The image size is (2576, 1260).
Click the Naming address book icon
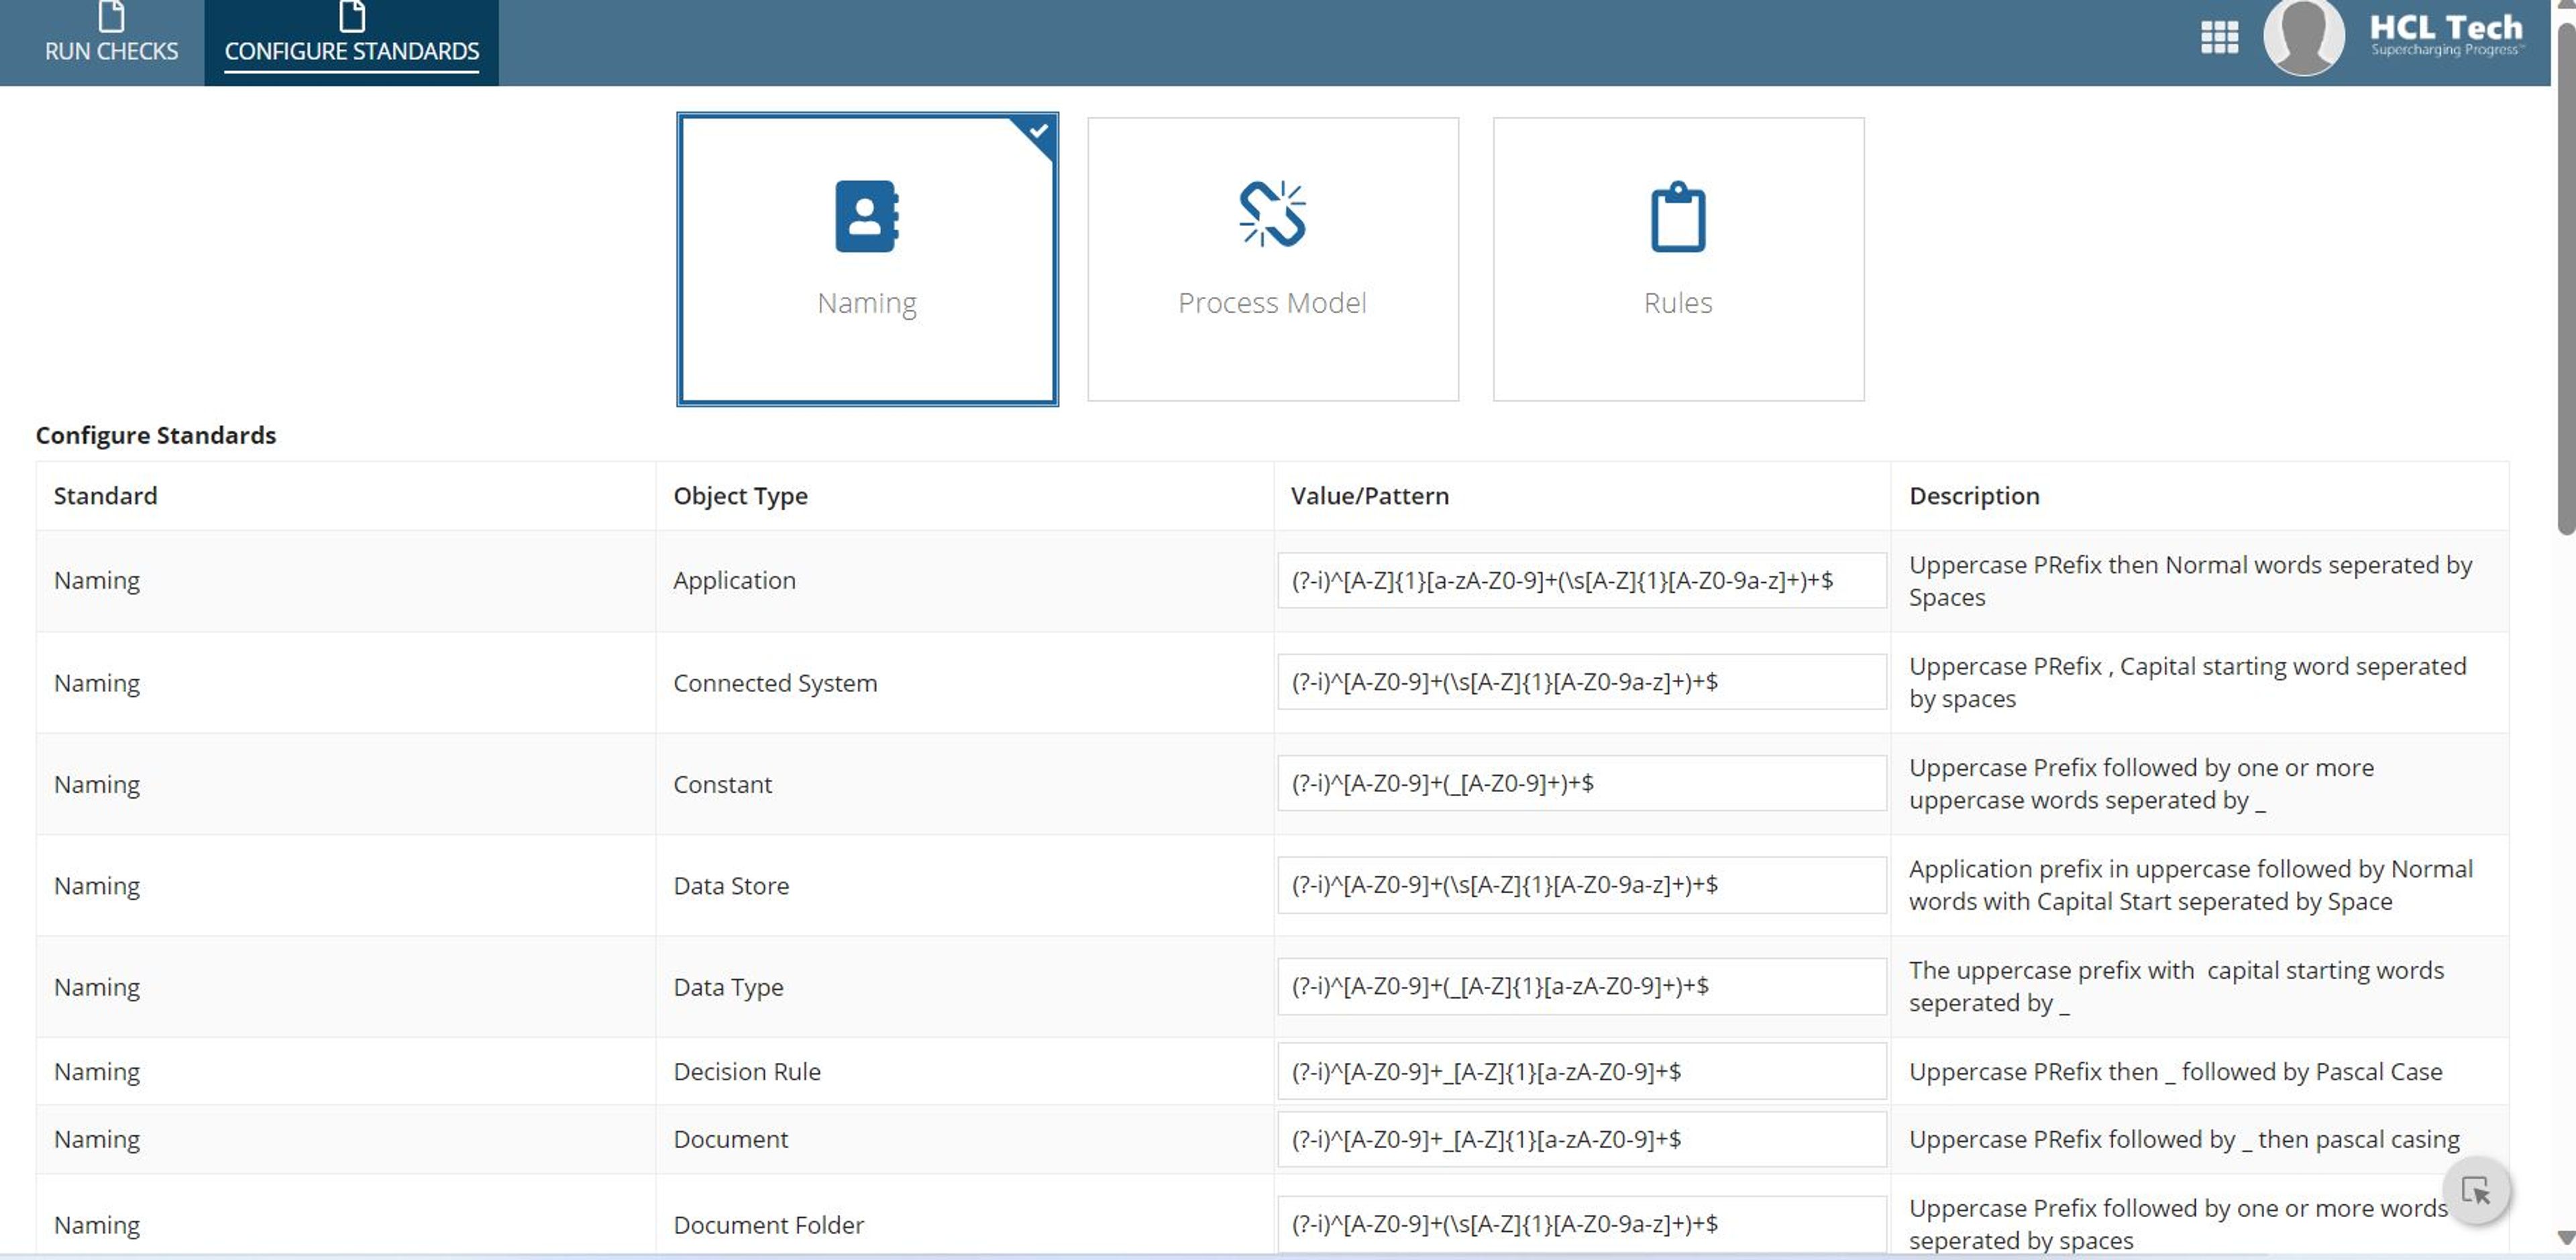(x=867, y=216)
